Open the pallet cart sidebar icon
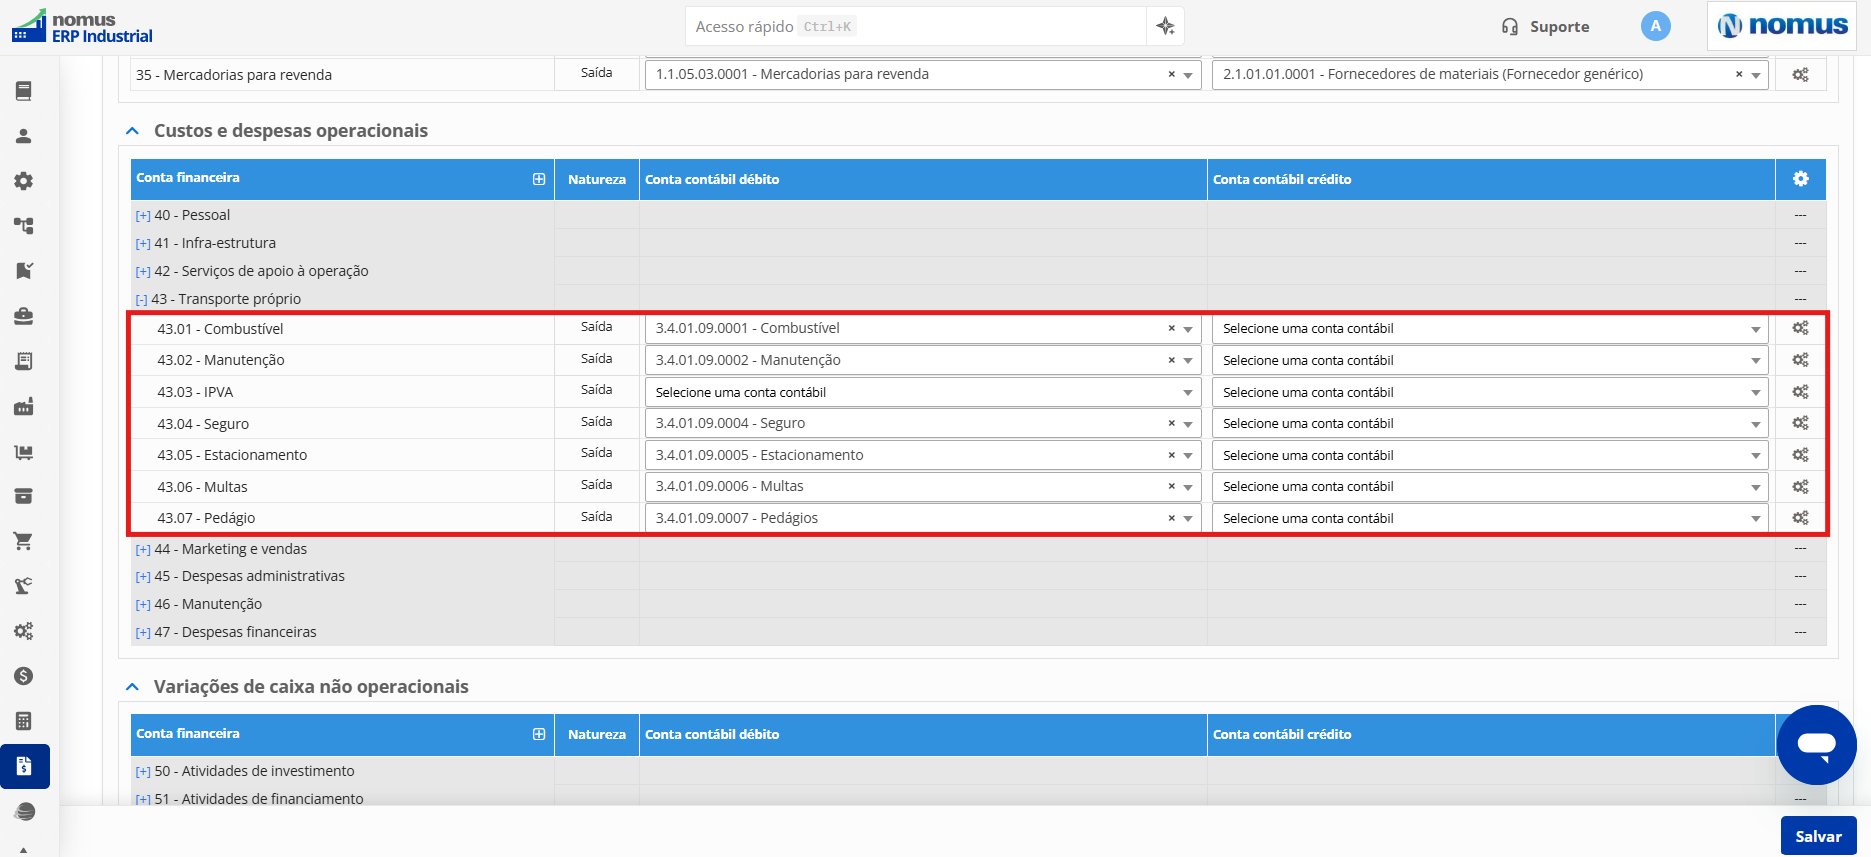This screenshot has height=857, width=1871. [x=24, y=451]
